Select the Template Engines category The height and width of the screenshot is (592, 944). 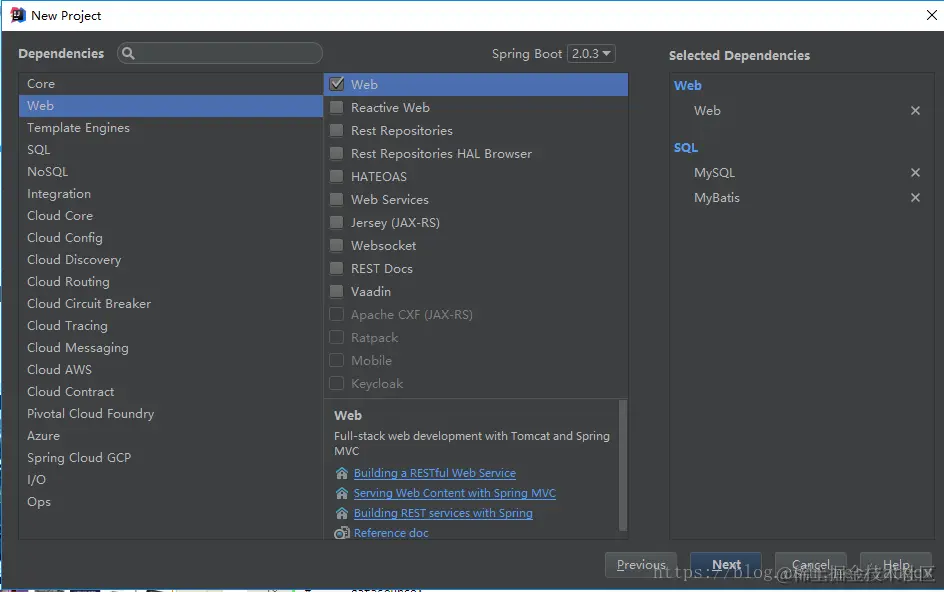tap(171, 128)
